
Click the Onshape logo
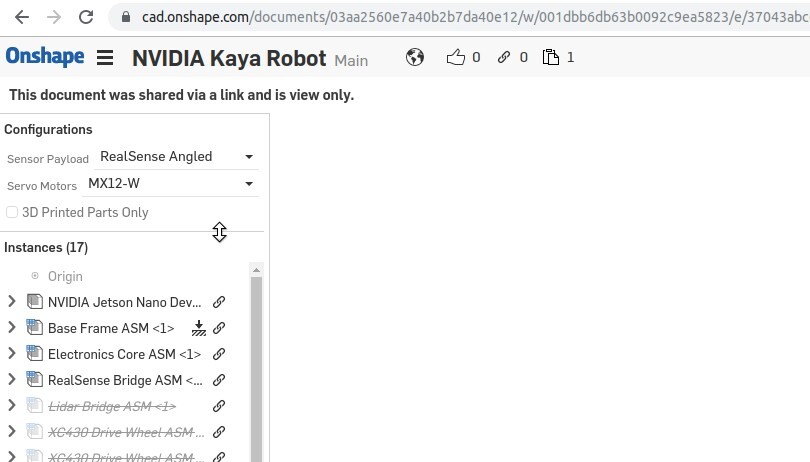(45, 57)
